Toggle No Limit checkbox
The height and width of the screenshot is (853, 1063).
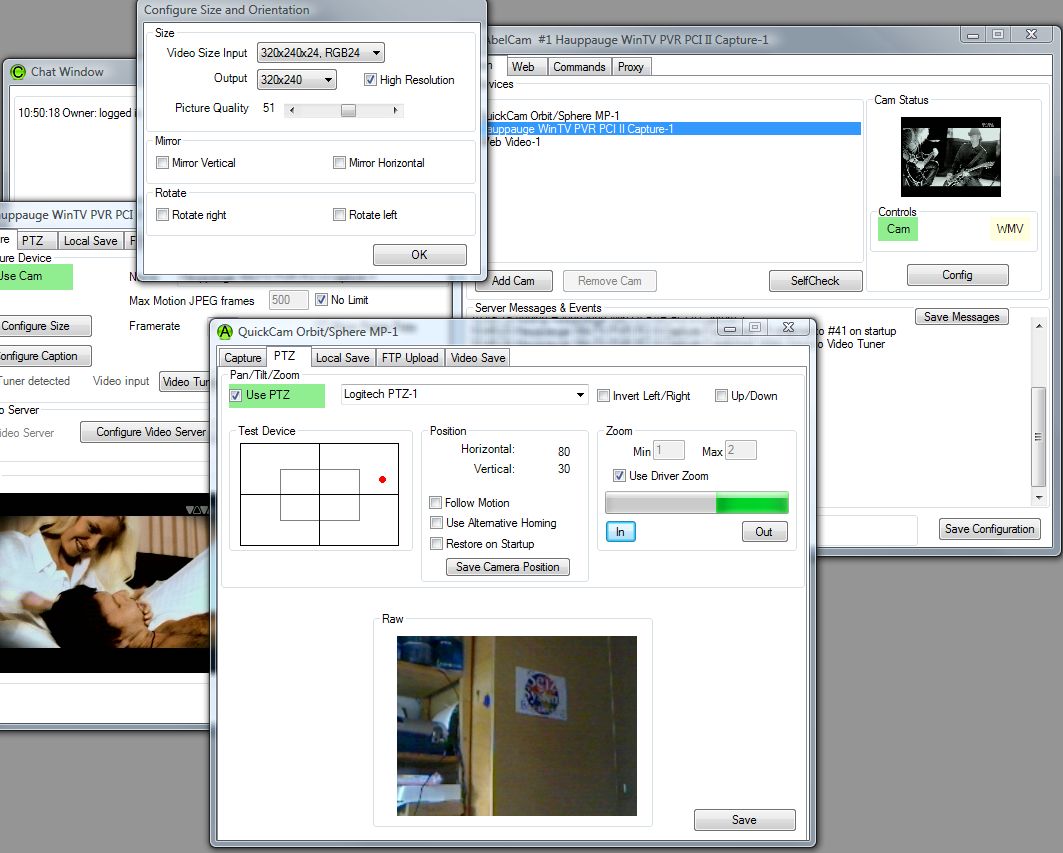click(x=321, y=300)
